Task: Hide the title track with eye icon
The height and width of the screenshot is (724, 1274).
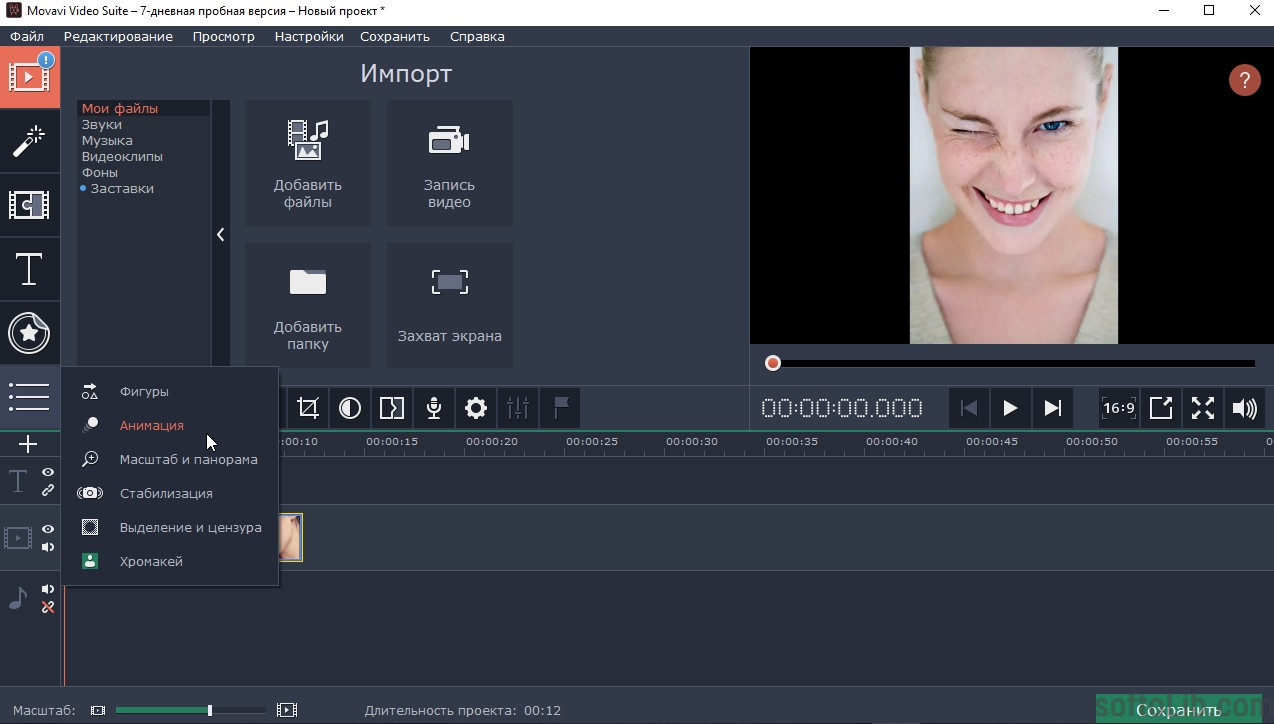Action: 47,472
